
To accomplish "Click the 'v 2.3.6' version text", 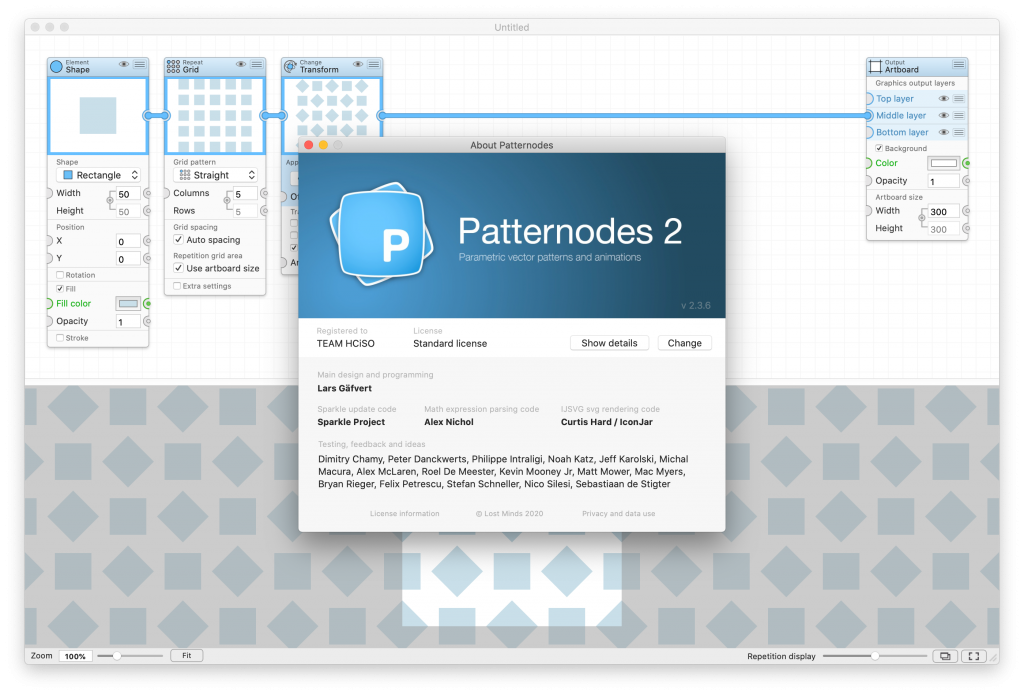I will tap(696, 306).
